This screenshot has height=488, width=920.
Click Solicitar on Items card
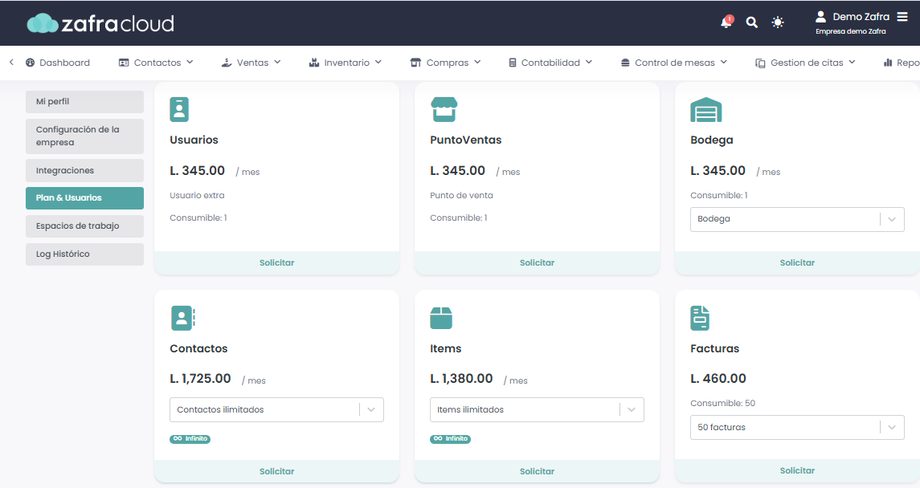tap(537, 471)
